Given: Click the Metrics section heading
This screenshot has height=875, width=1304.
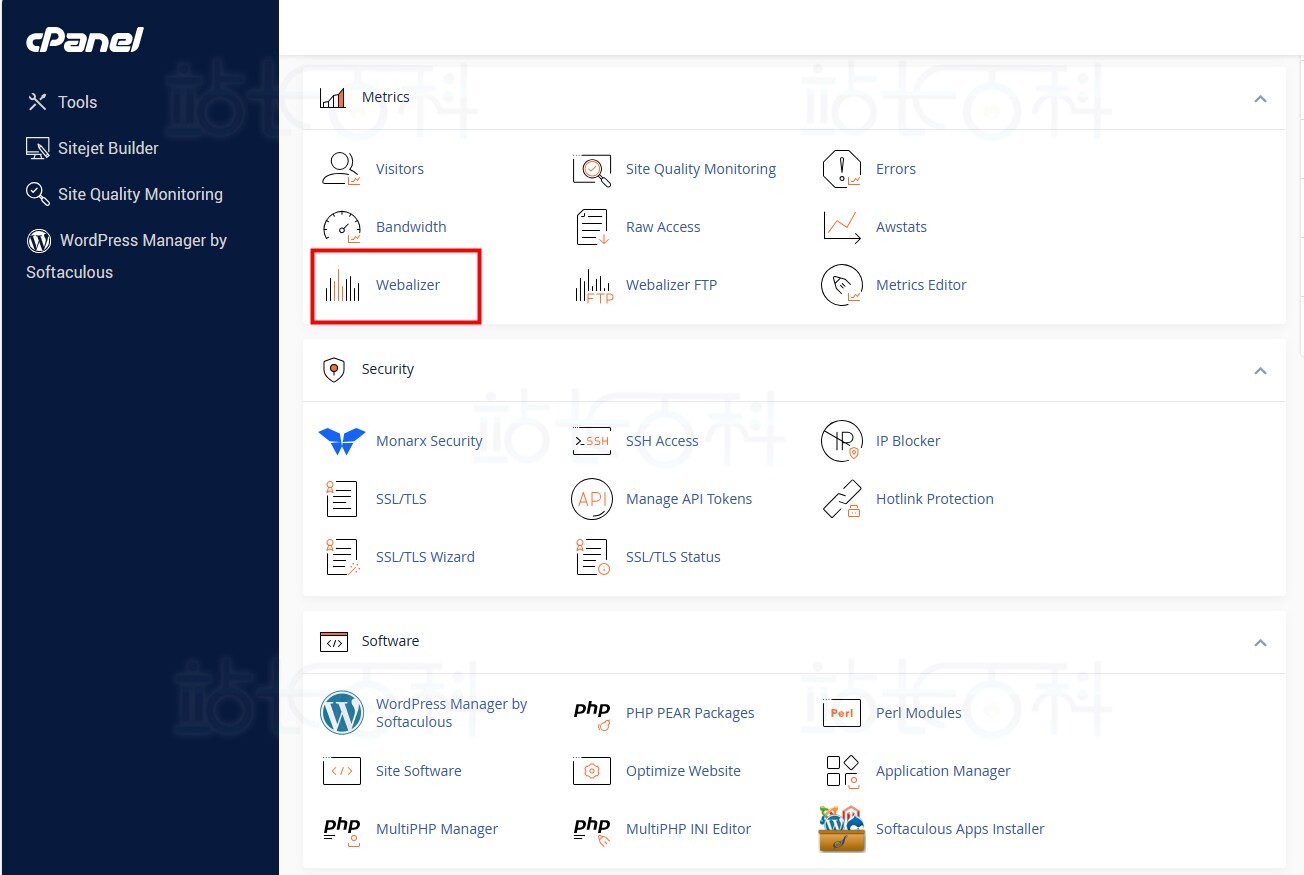Looking at the screenshot, I should (x=386, y=97).
